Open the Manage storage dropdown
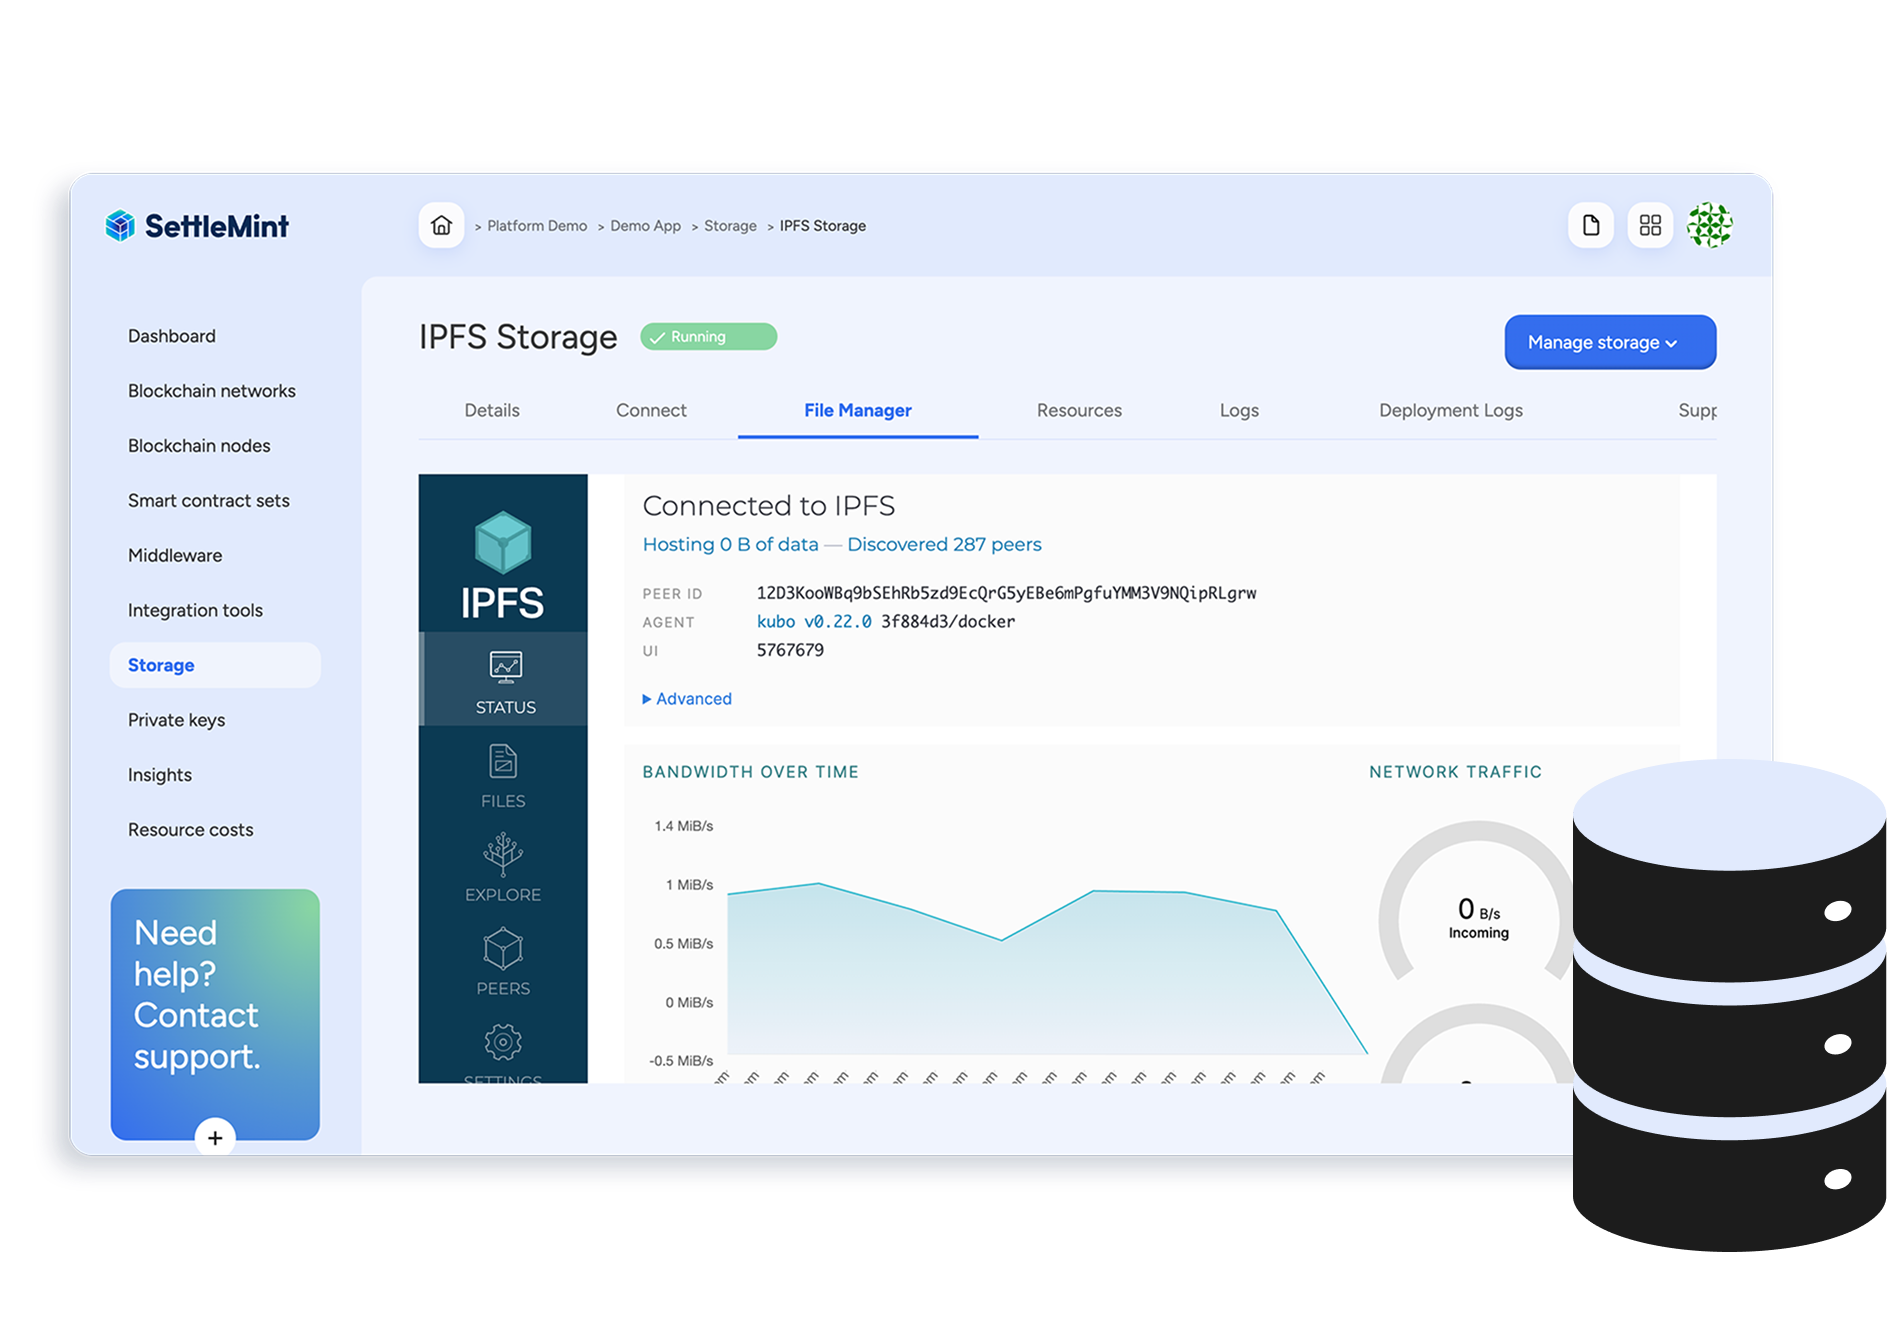This screenshot has width=1887, height=1327. tap(1609, 342)
